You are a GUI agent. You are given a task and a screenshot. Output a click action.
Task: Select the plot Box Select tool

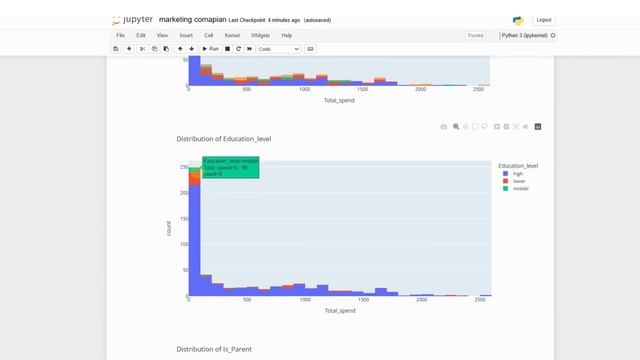click(x=475, y=127)
